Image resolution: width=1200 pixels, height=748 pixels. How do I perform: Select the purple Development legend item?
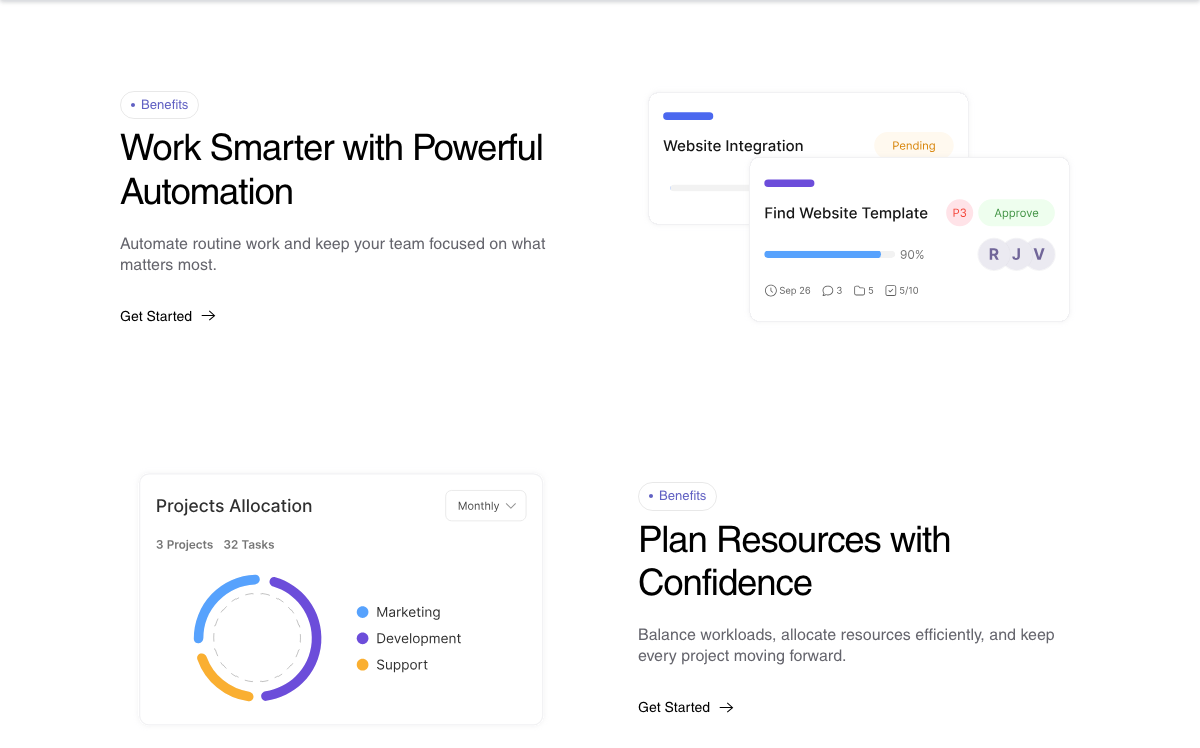click(409, 638)
